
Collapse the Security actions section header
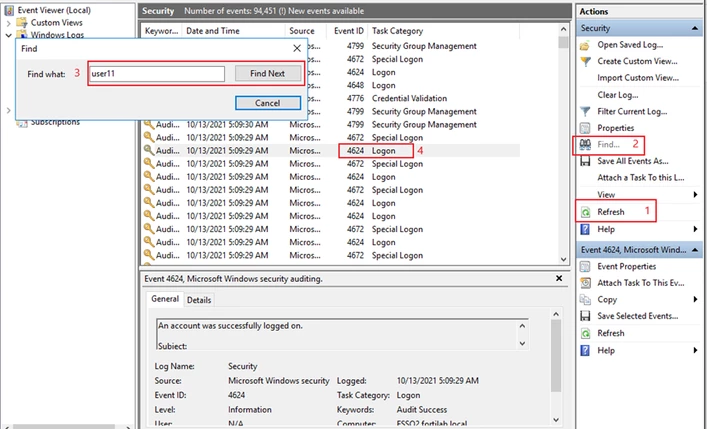[x=694, y=28]
